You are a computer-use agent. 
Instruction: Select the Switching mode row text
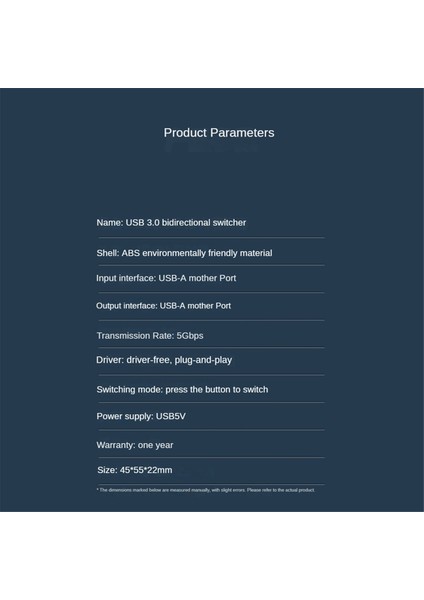[x=182, y=390]
